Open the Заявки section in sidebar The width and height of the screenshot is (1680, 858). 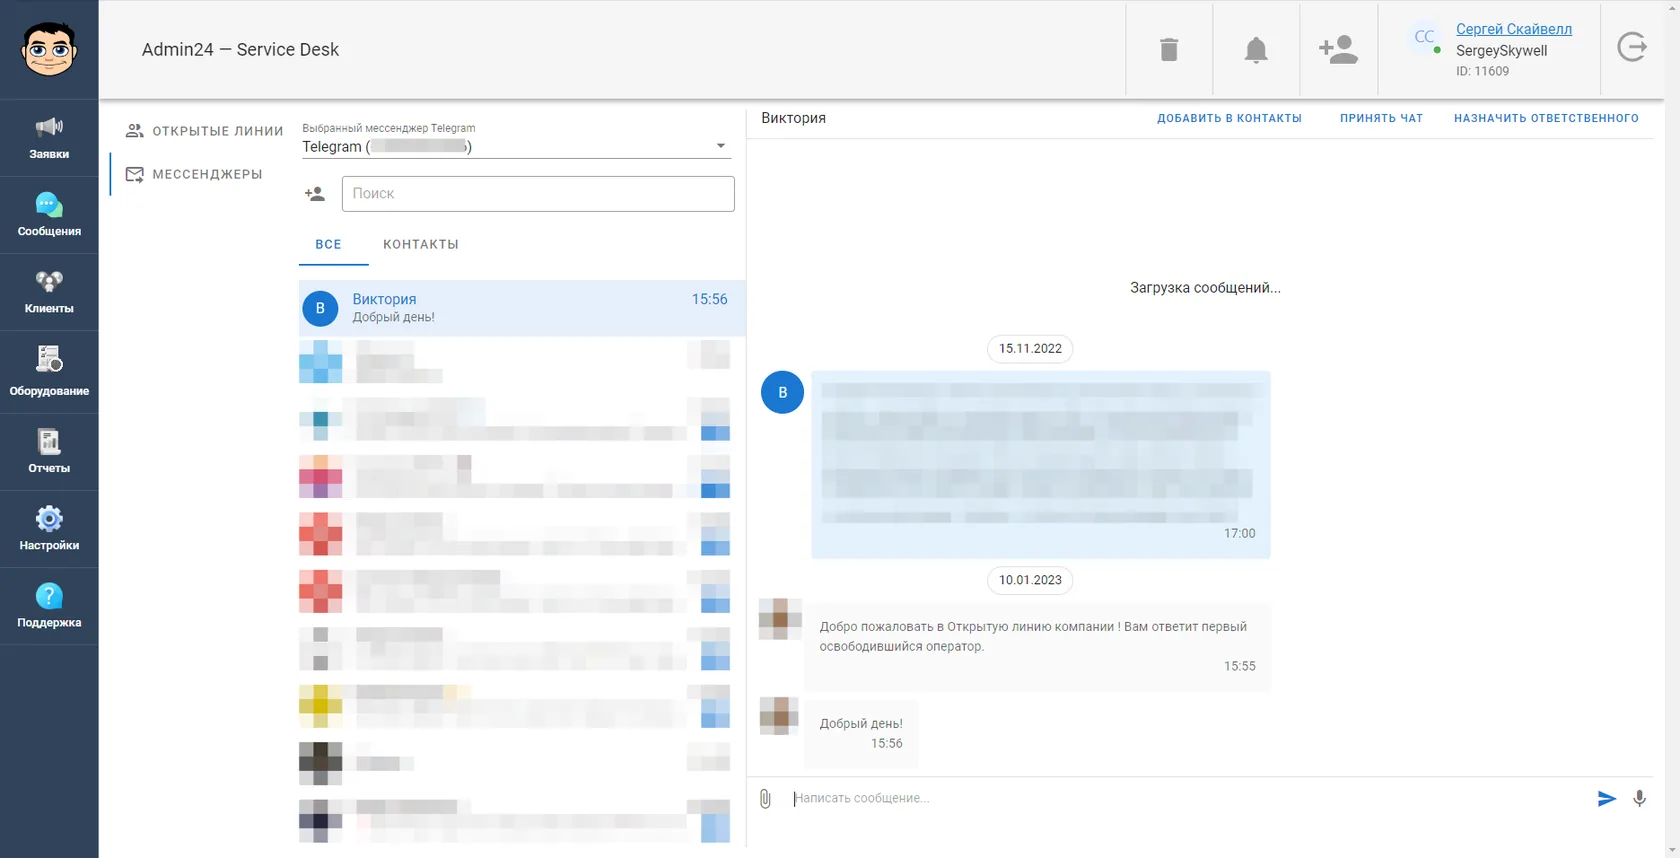coord(49,138)
